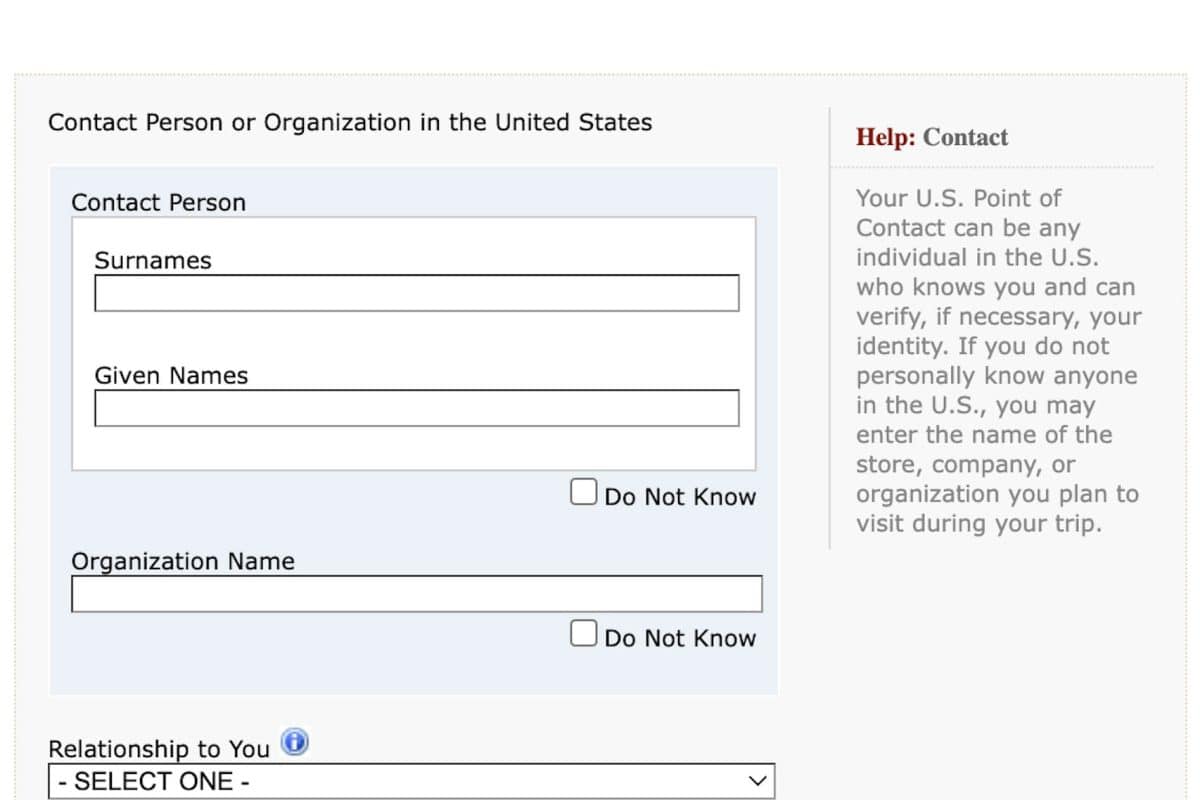Click the Contact Person group label

tap(158, 203)
